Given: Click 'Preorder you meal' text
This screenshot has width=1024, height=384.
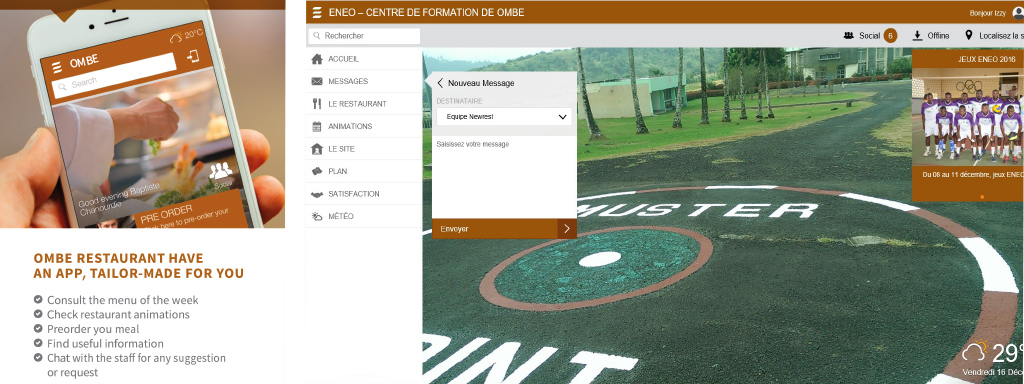Looking at the screenshot, I should click(x=93, y=329).
